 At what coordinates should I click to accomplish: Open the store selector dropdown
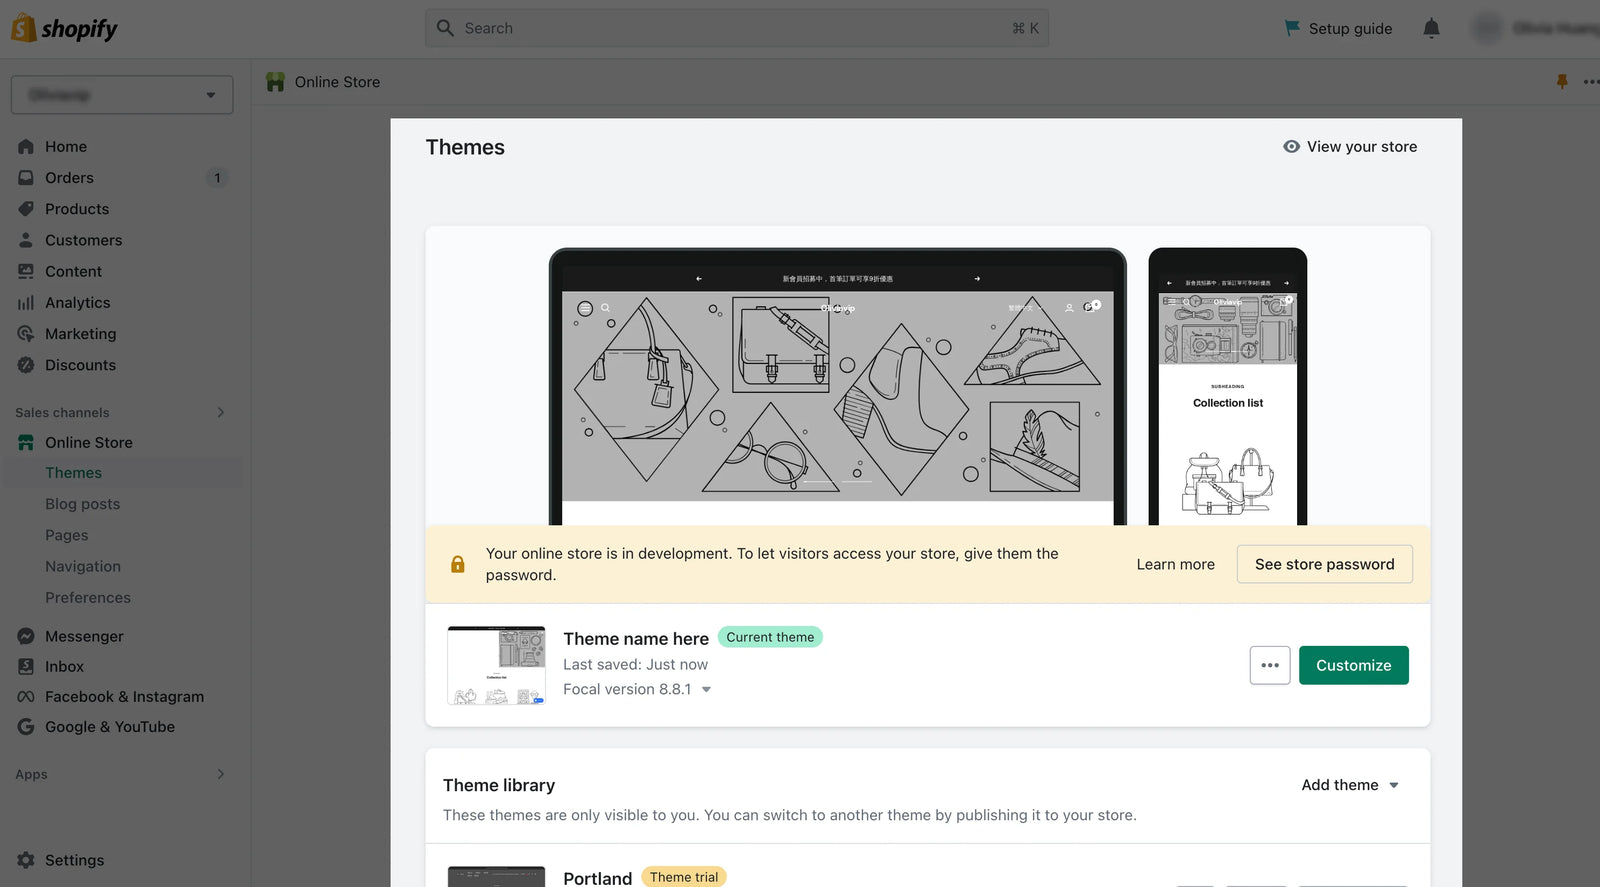[x=122, y=95]
